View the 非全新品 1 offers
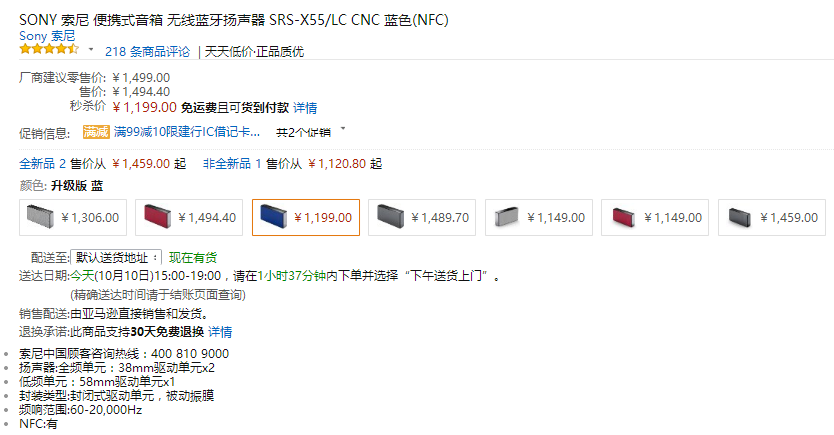 pyautogui.click(x=232, y=164)
